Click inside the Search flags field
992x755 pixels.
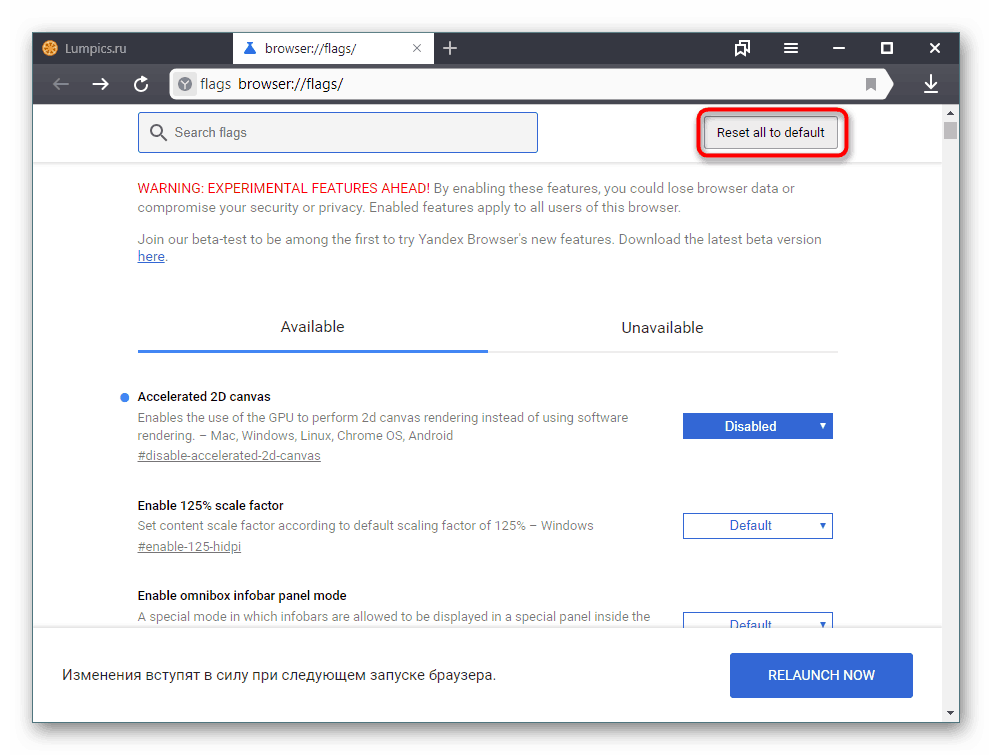pos(337,132)
